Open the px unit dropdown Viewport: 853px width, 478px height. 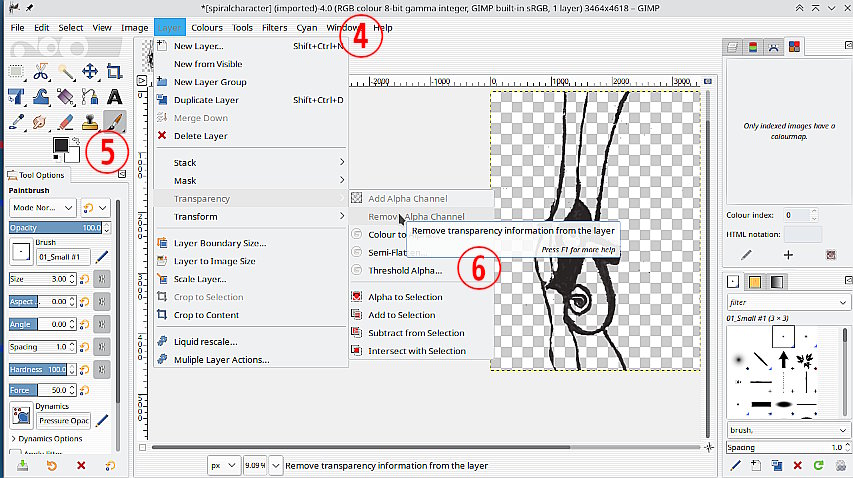click(x=224, y=465)
